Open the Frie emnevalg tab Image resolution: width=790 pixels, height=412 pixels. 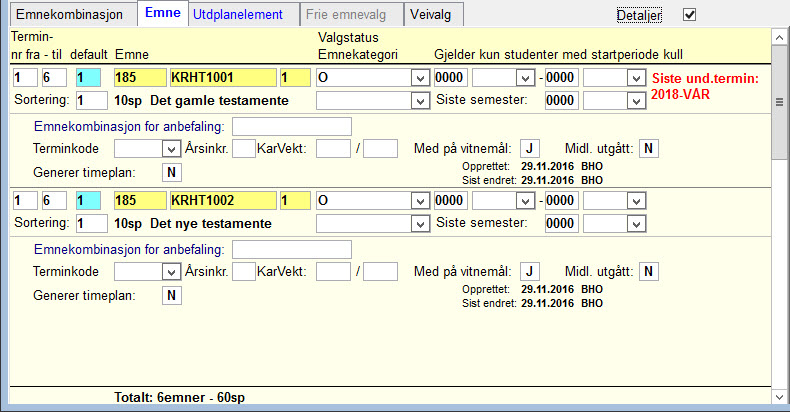tap(352, 15)
